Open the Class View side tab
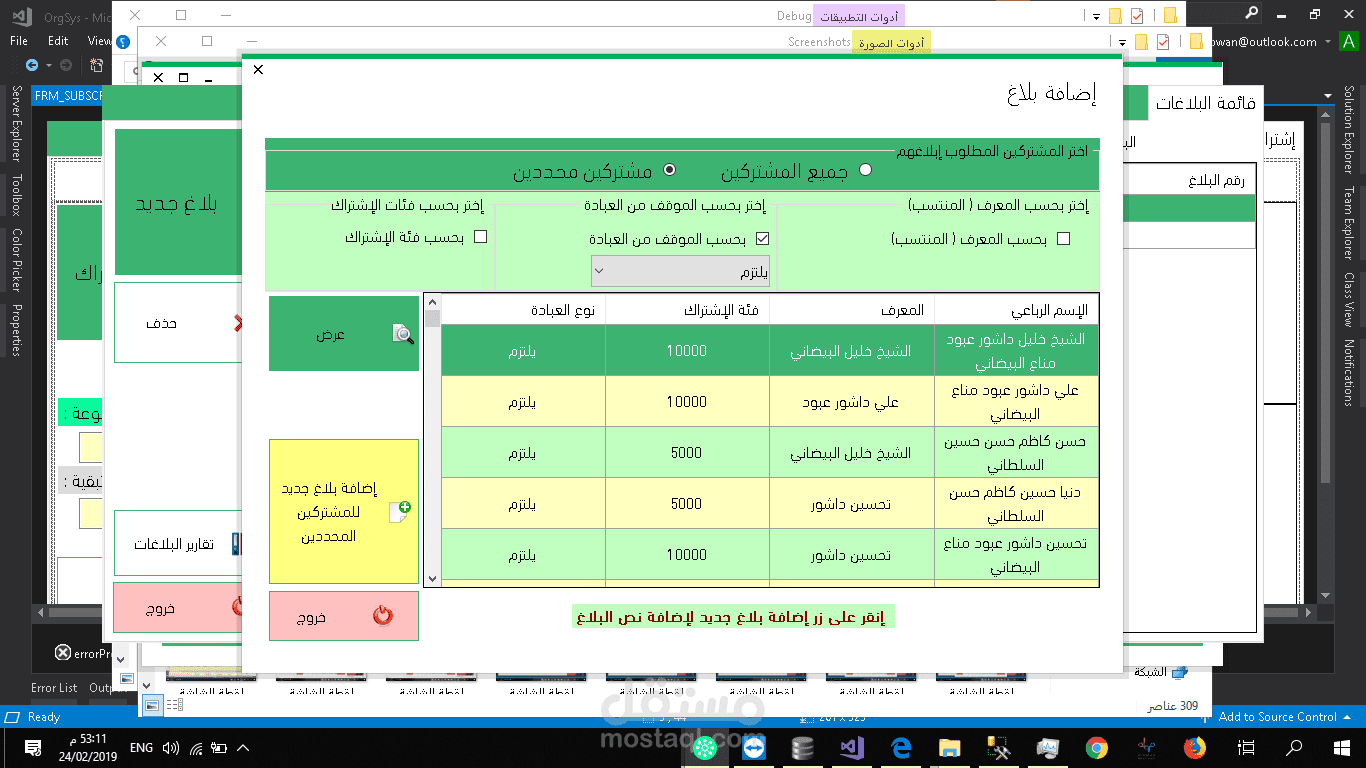This screenshot has width=1366, height=768. [1348, 300]
